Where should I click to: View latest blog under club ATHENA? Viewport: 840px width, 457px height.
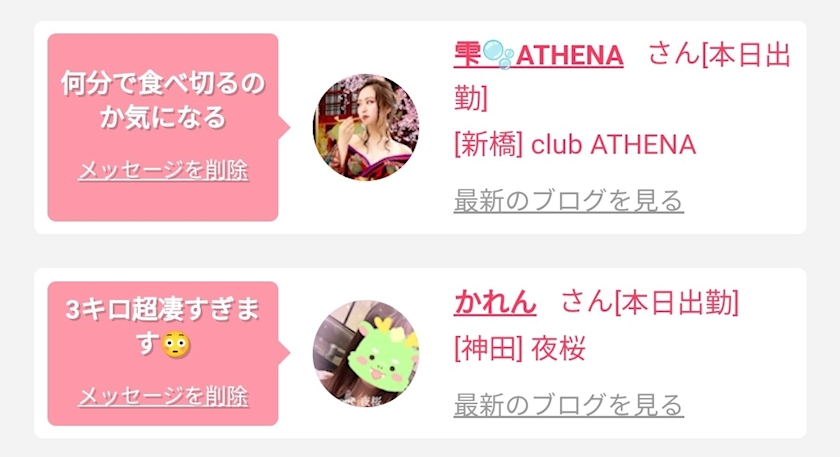[568, 201]
